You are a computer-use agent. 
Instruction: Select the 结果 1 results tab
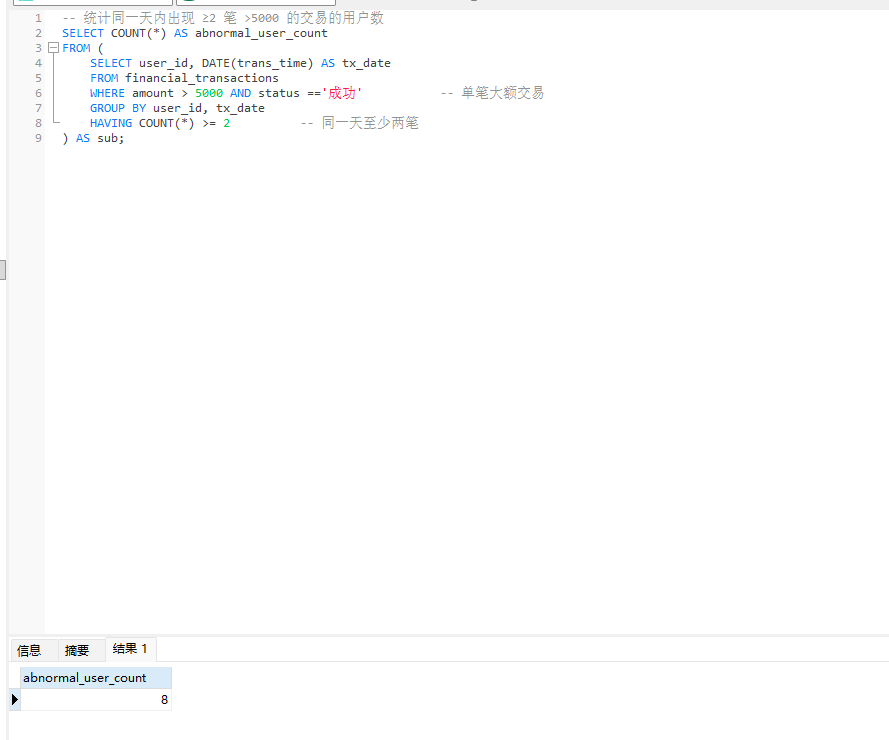pyautogui.click(x=130, y=649)
